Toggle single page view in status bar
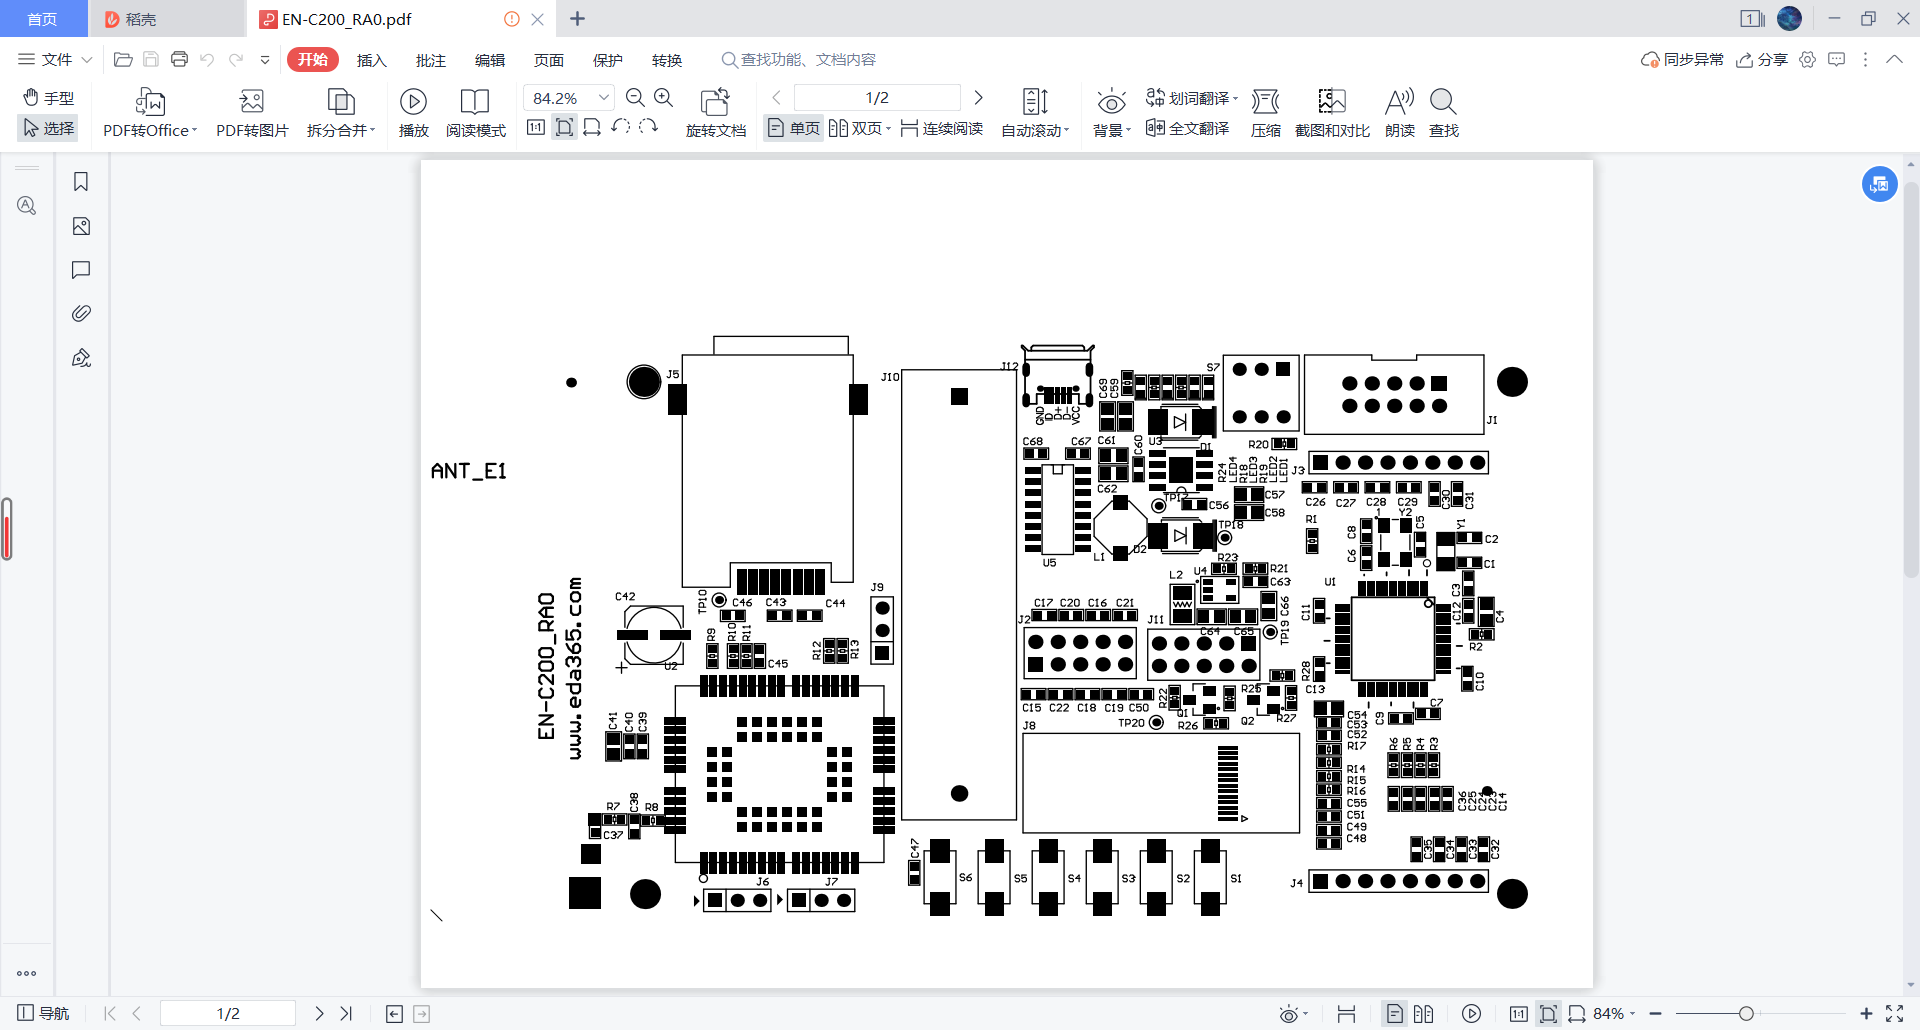Viewport: 1920px width, 1030px height. point(1394,1014)
